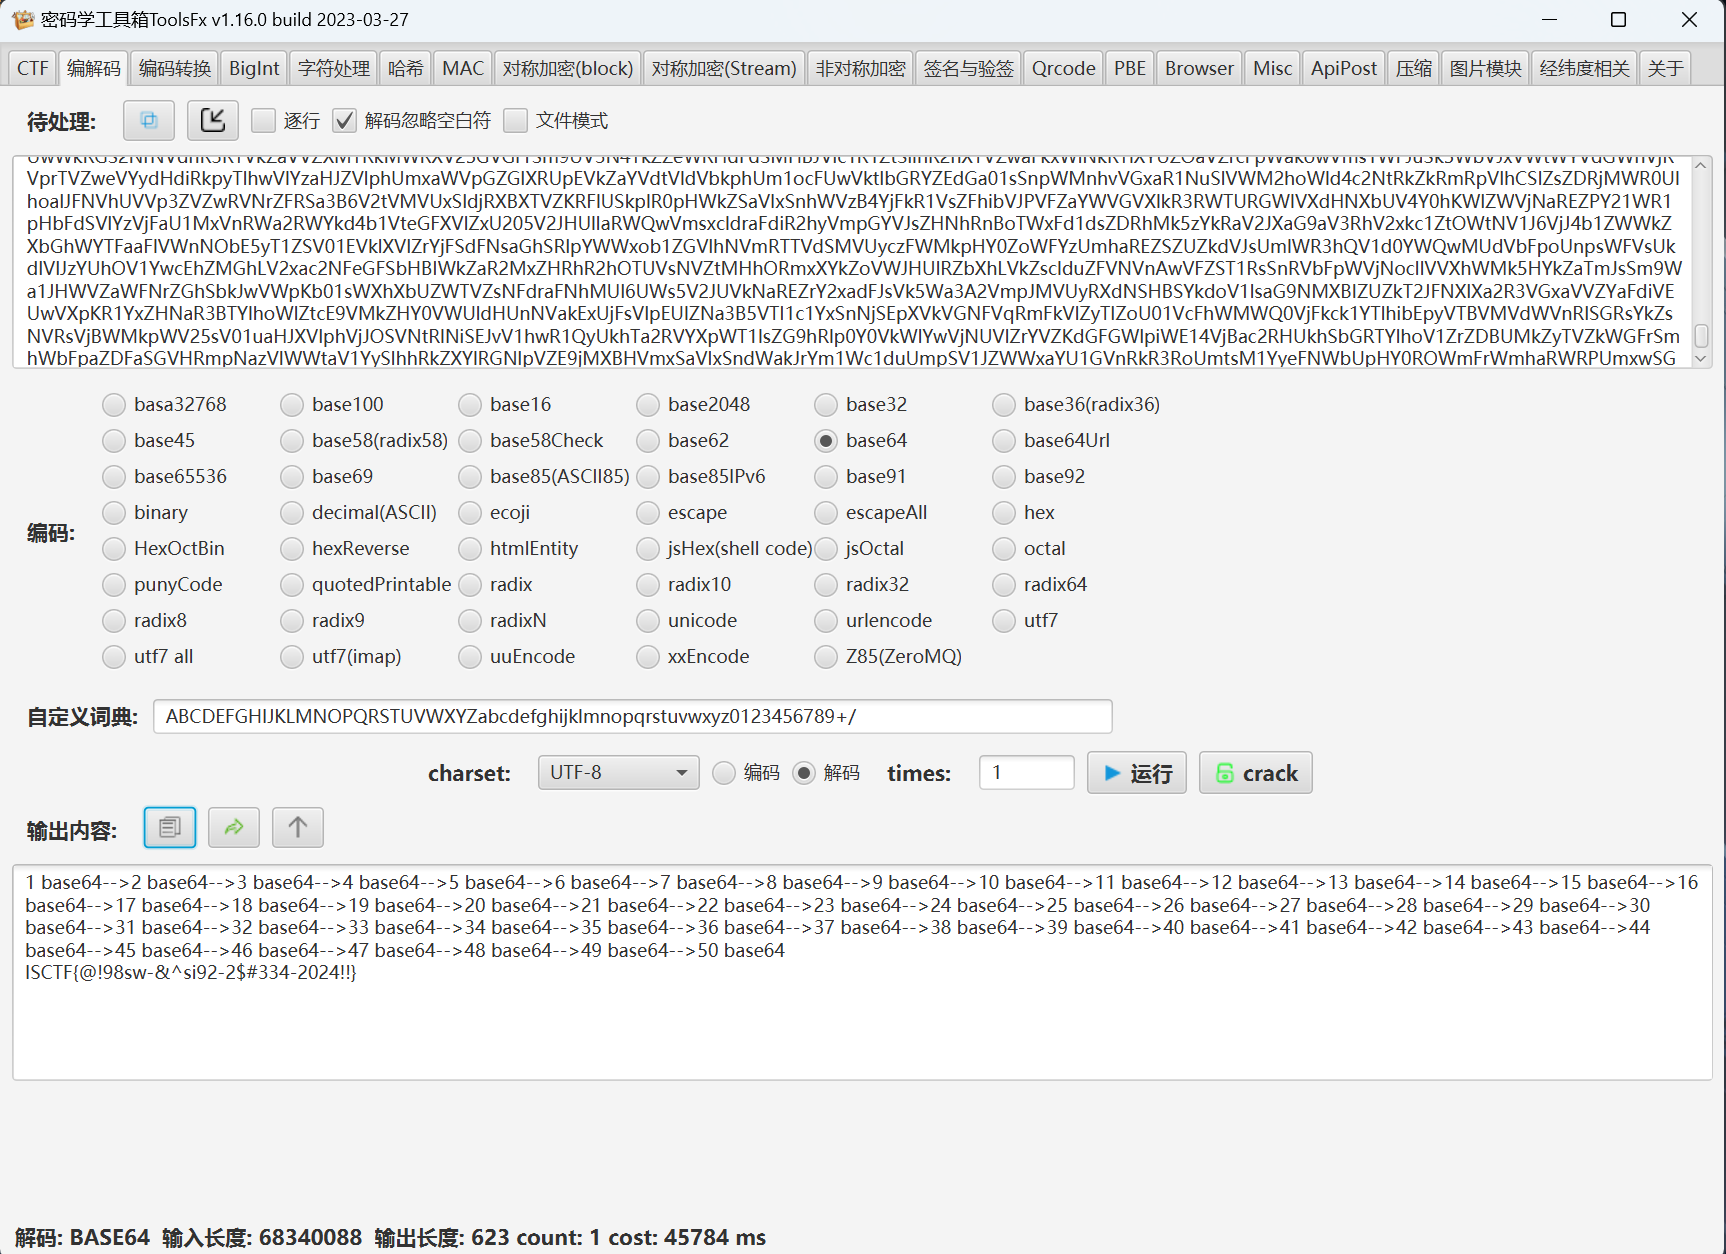
Task: Switch to the Misc tab
Action: pos(1272,68)
